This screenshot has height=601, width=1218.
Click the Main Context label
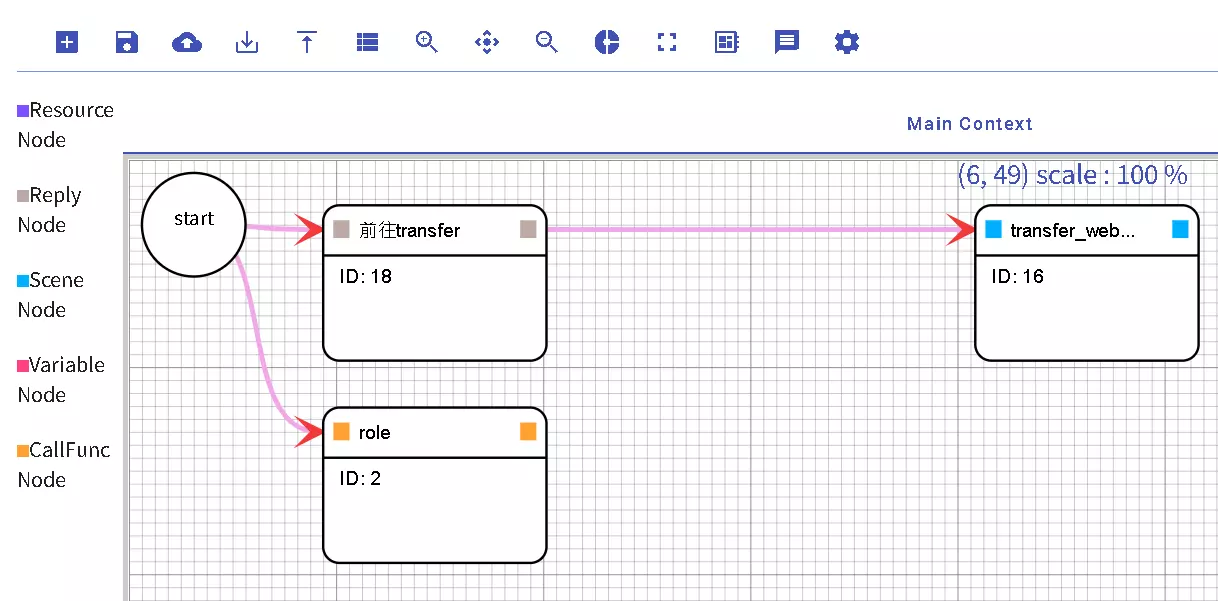(x=969, y=124)
